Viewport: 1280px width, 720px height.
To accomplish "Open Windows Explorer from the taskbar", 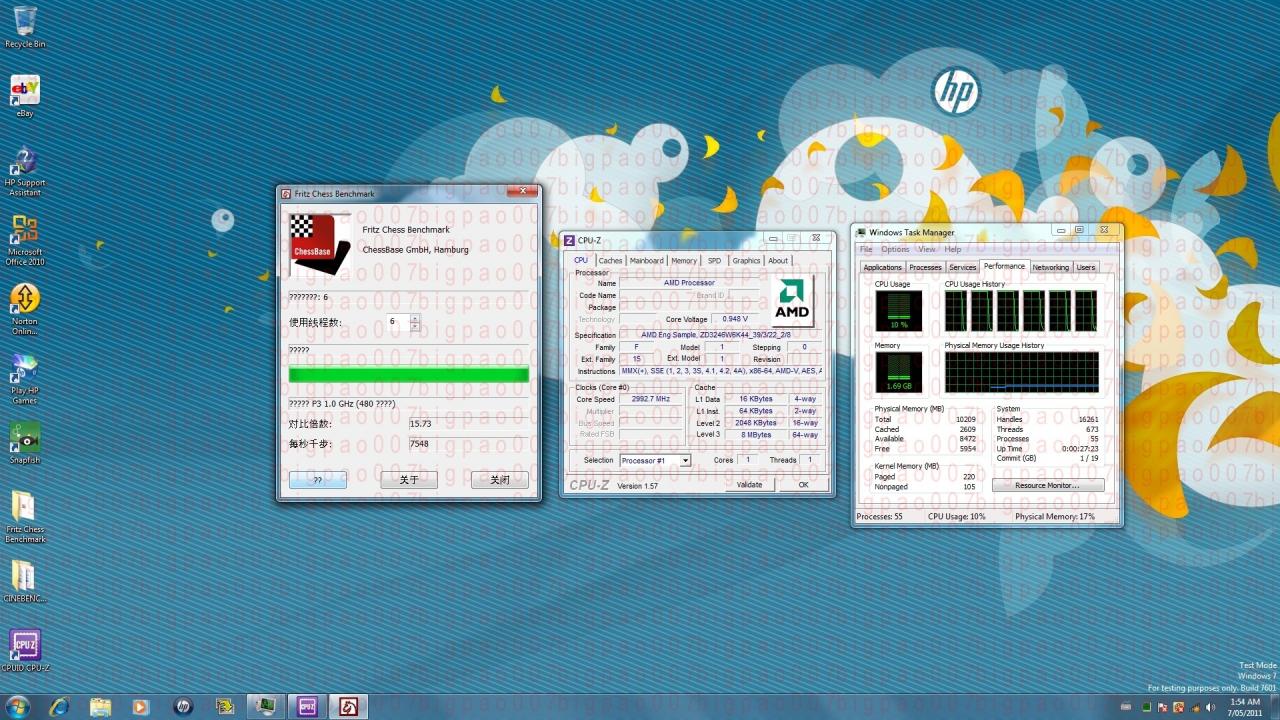I will (100, 707).
